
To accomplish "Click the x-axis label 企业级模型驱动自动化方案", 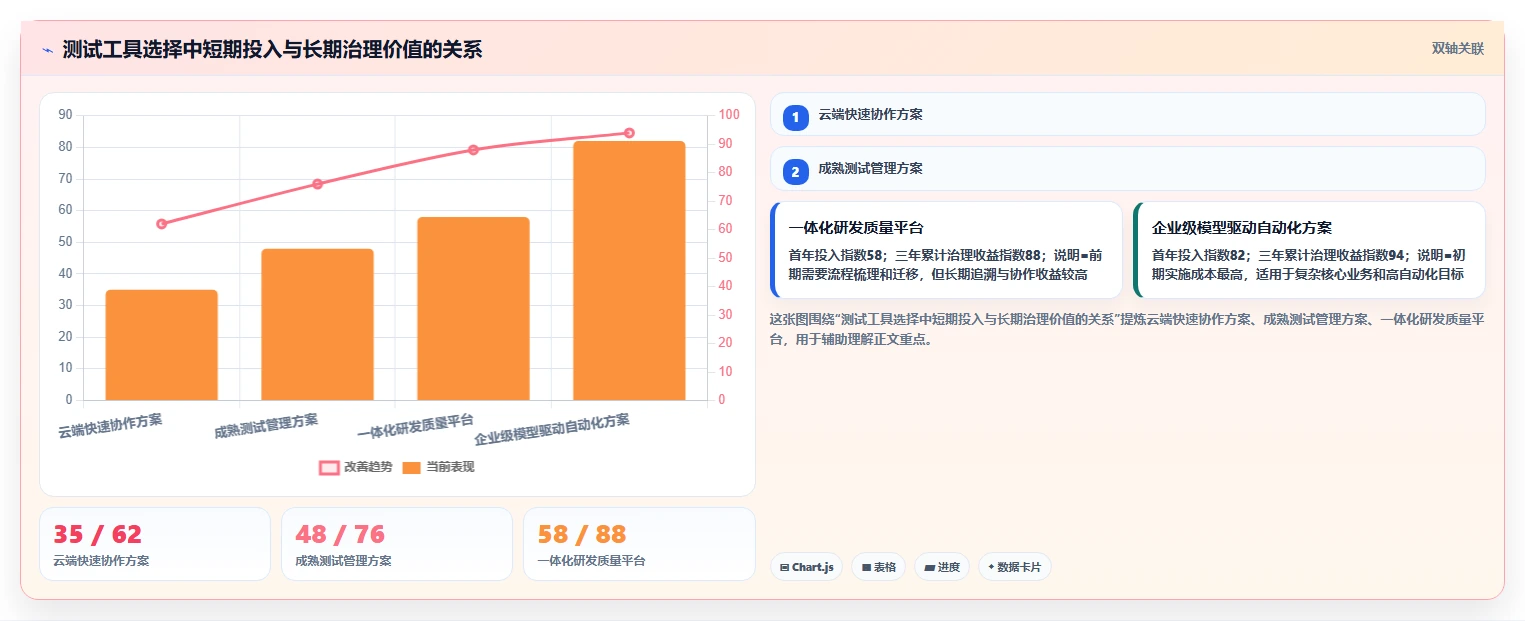I will click(x=552, y=429).
